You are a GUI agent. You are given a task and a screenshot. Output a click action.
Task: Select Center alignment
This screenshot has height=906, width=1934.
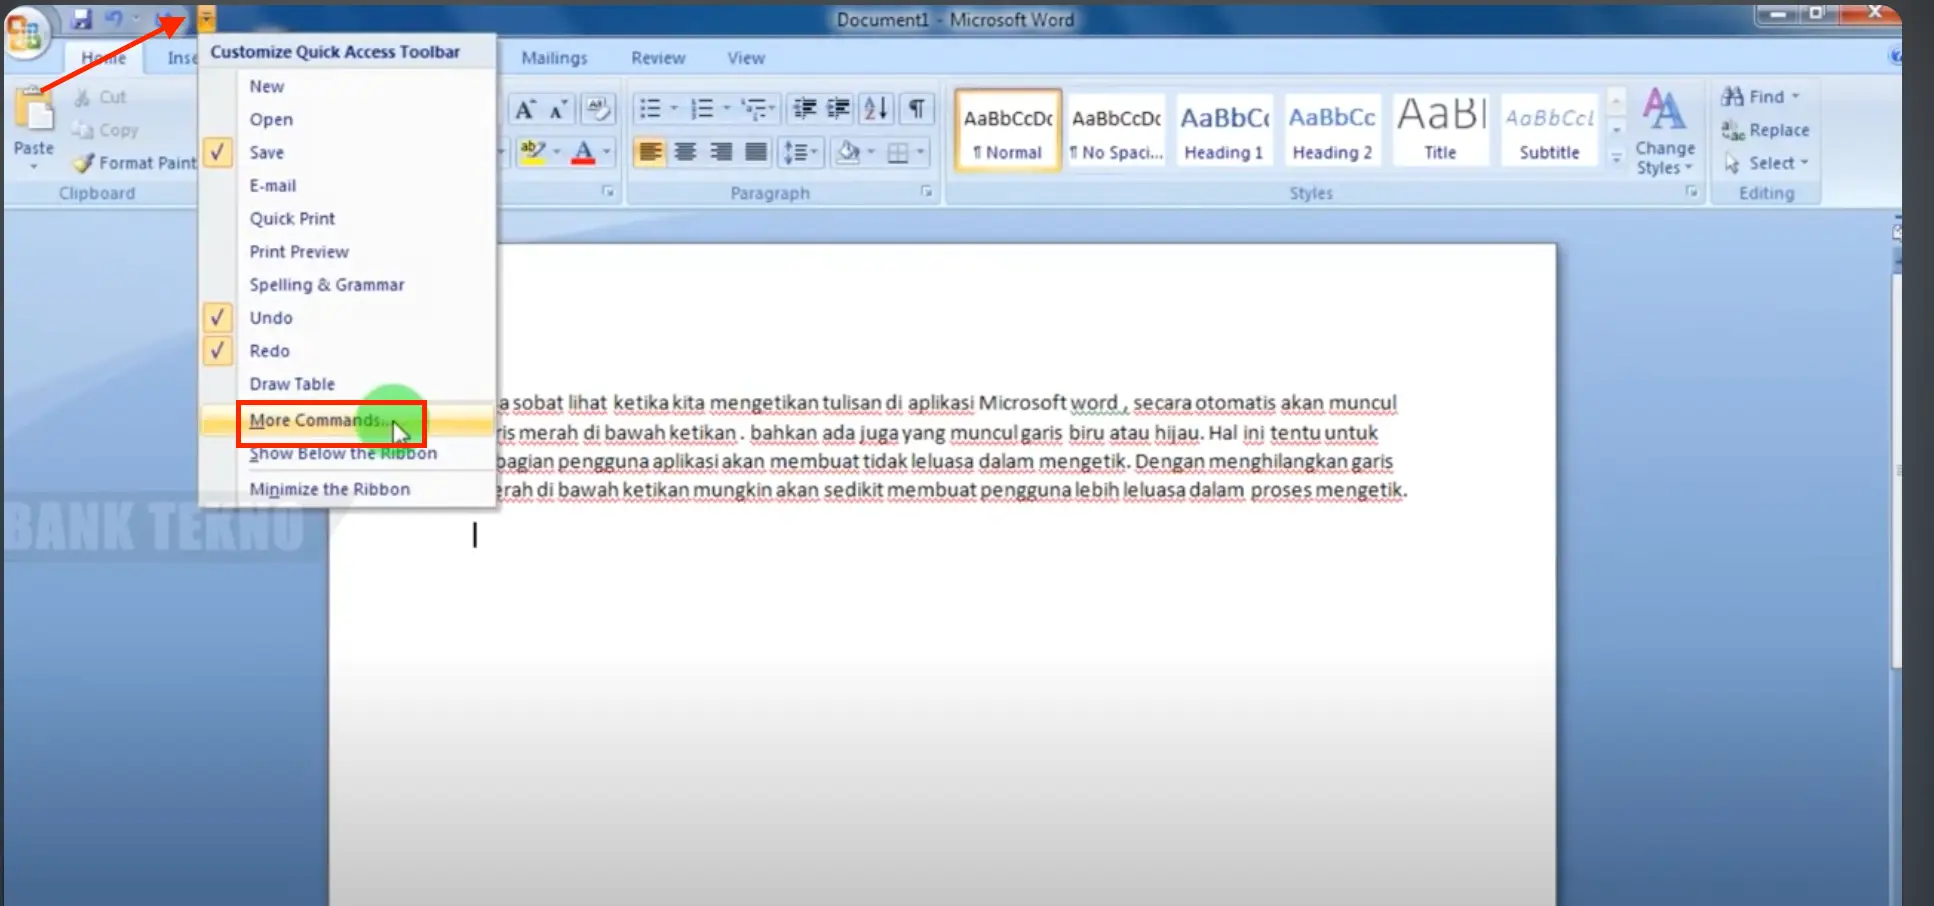[685, 152]
